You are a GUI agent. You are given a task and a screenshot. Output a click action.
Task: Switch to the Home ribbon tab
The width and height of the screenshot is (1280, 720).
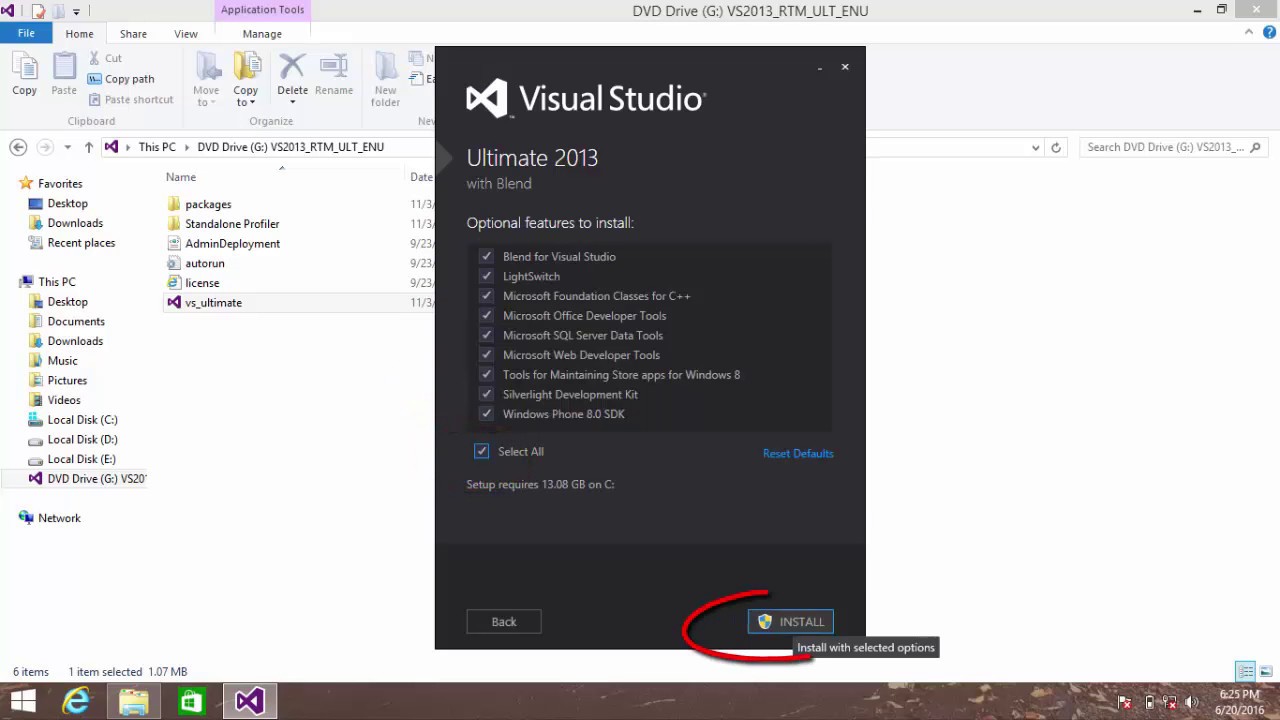point(79,34)
